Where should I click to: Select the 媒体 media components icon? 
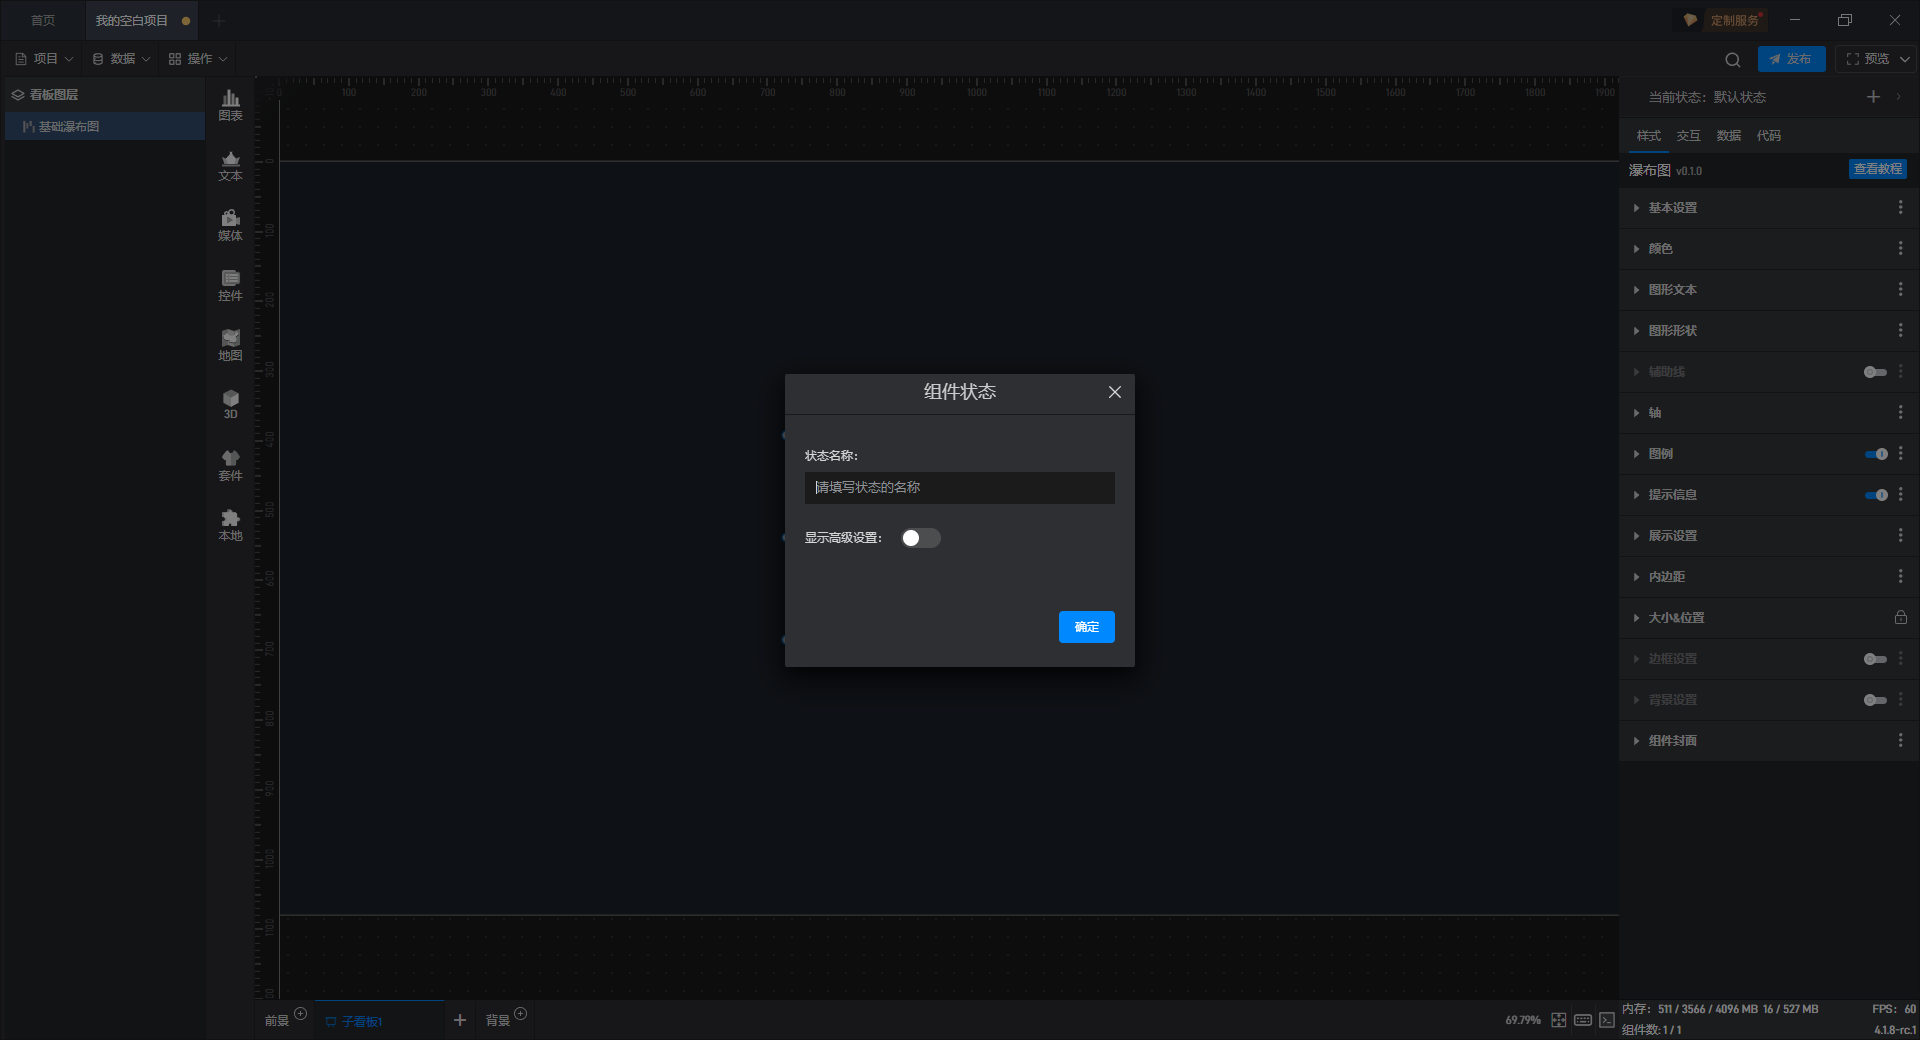point(230,225)
